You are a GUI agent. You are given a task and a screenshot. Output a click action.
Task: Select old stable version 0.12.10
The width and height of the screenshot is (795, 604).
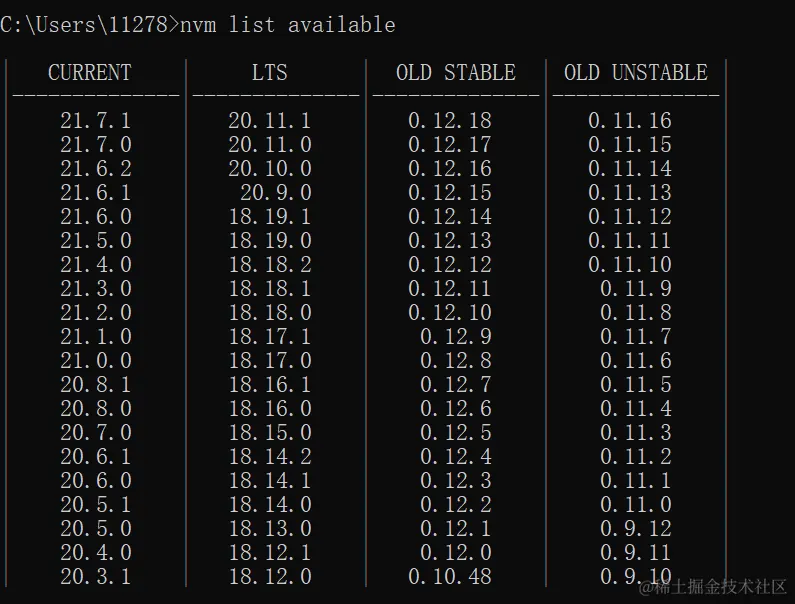(450, 312)
